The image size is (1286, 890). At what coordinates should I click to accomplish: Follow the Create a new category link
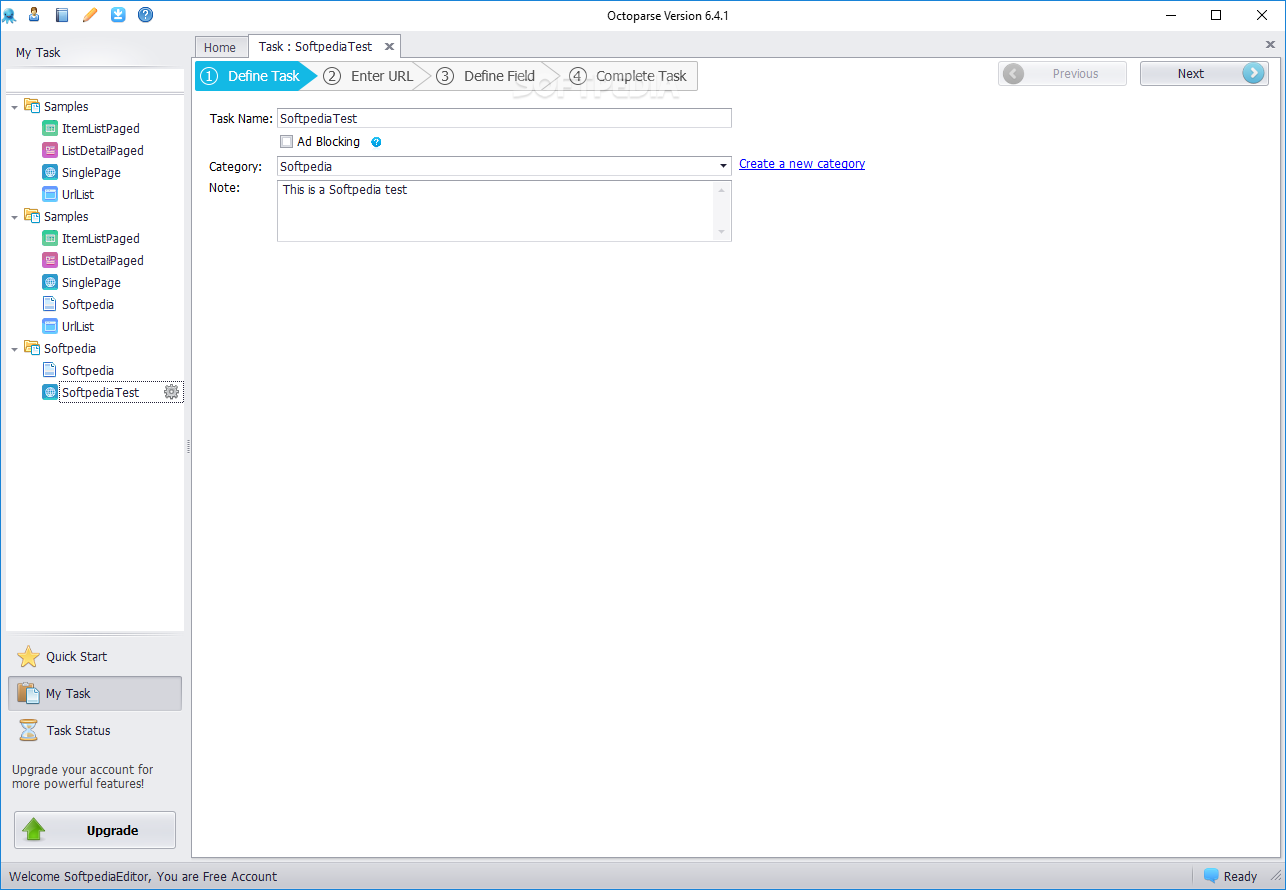tap(802, 164)
